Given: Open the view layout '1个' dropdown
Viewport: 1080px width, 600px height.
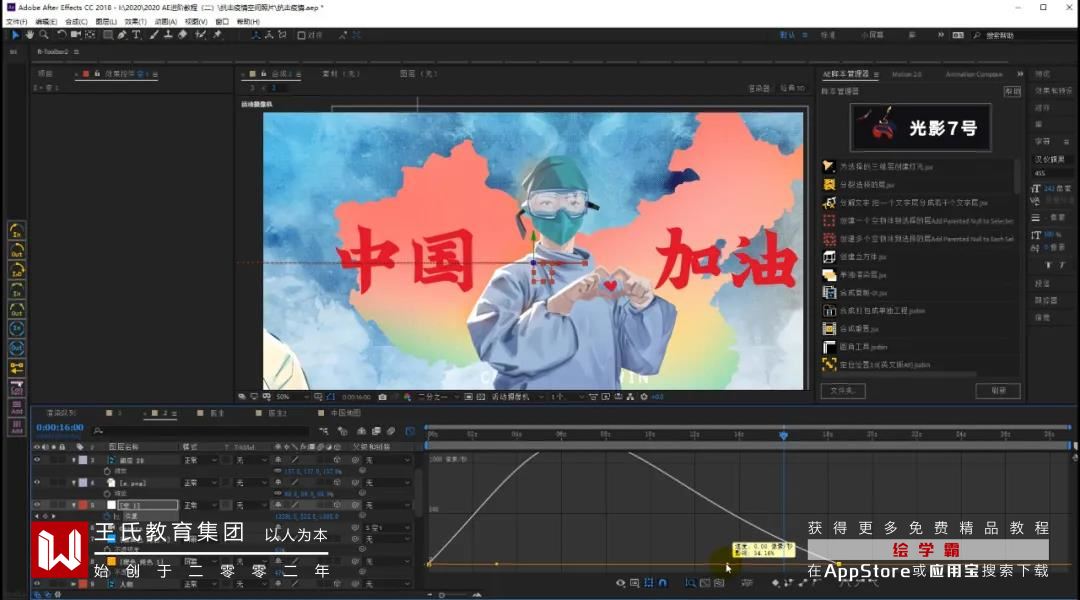Looking at the screenshot, I should click(567, 397).
